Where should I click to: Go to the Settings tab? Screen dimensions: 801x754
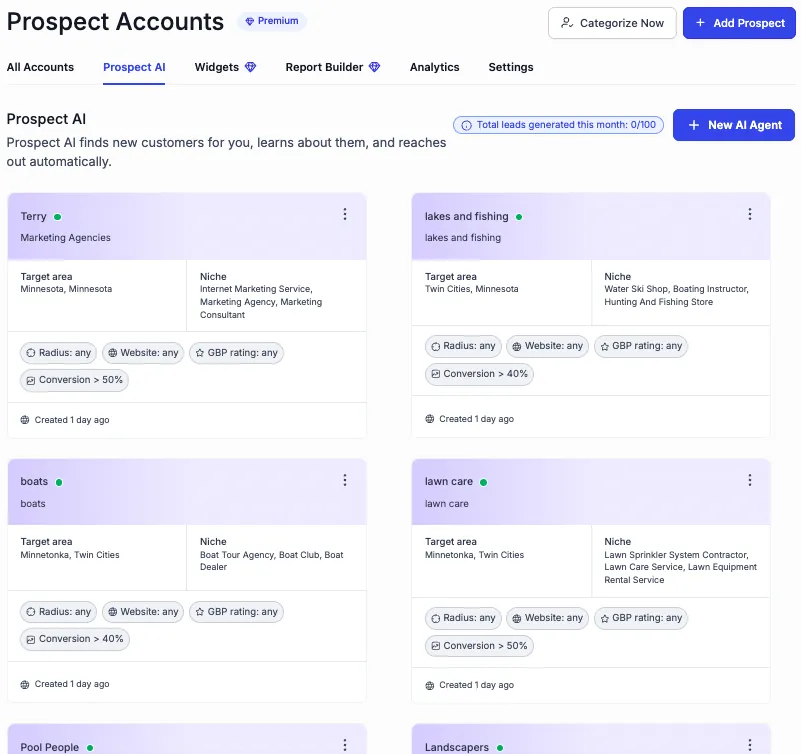click(x=510, y=67)
